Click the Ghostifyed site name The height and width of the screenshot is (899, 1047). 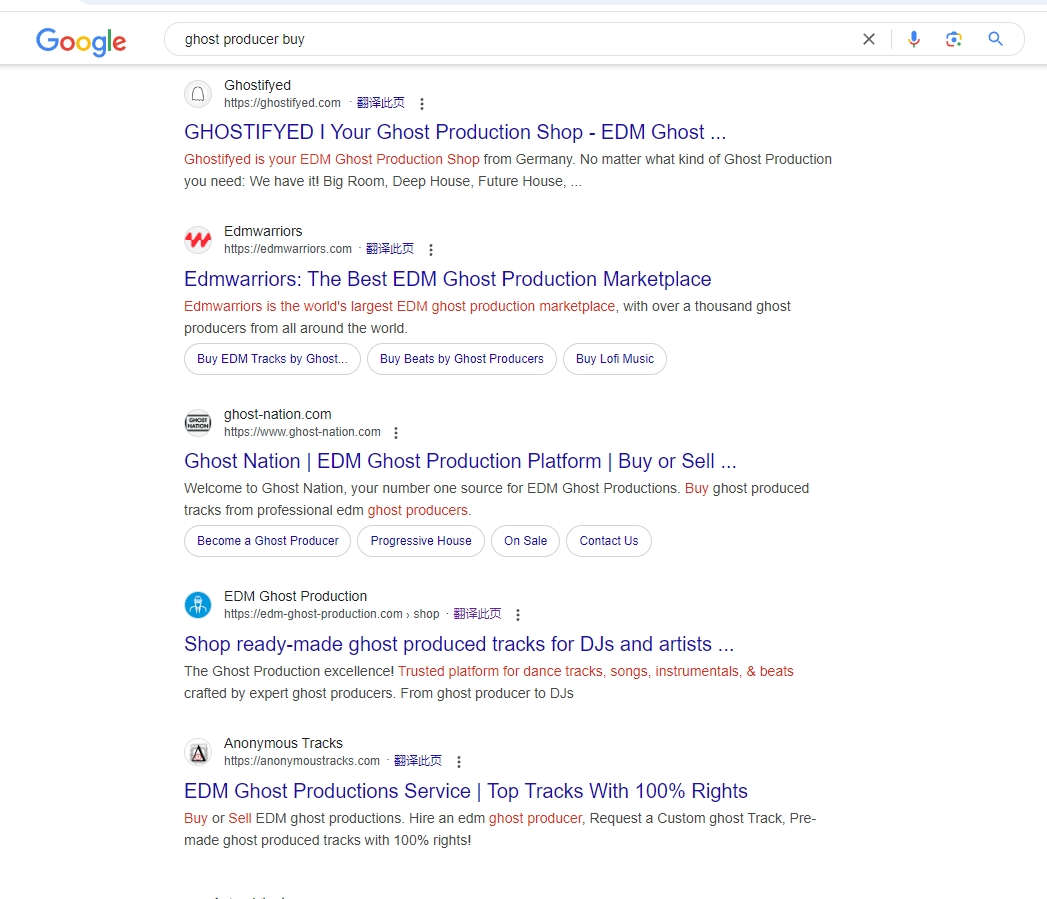(258, 85)
